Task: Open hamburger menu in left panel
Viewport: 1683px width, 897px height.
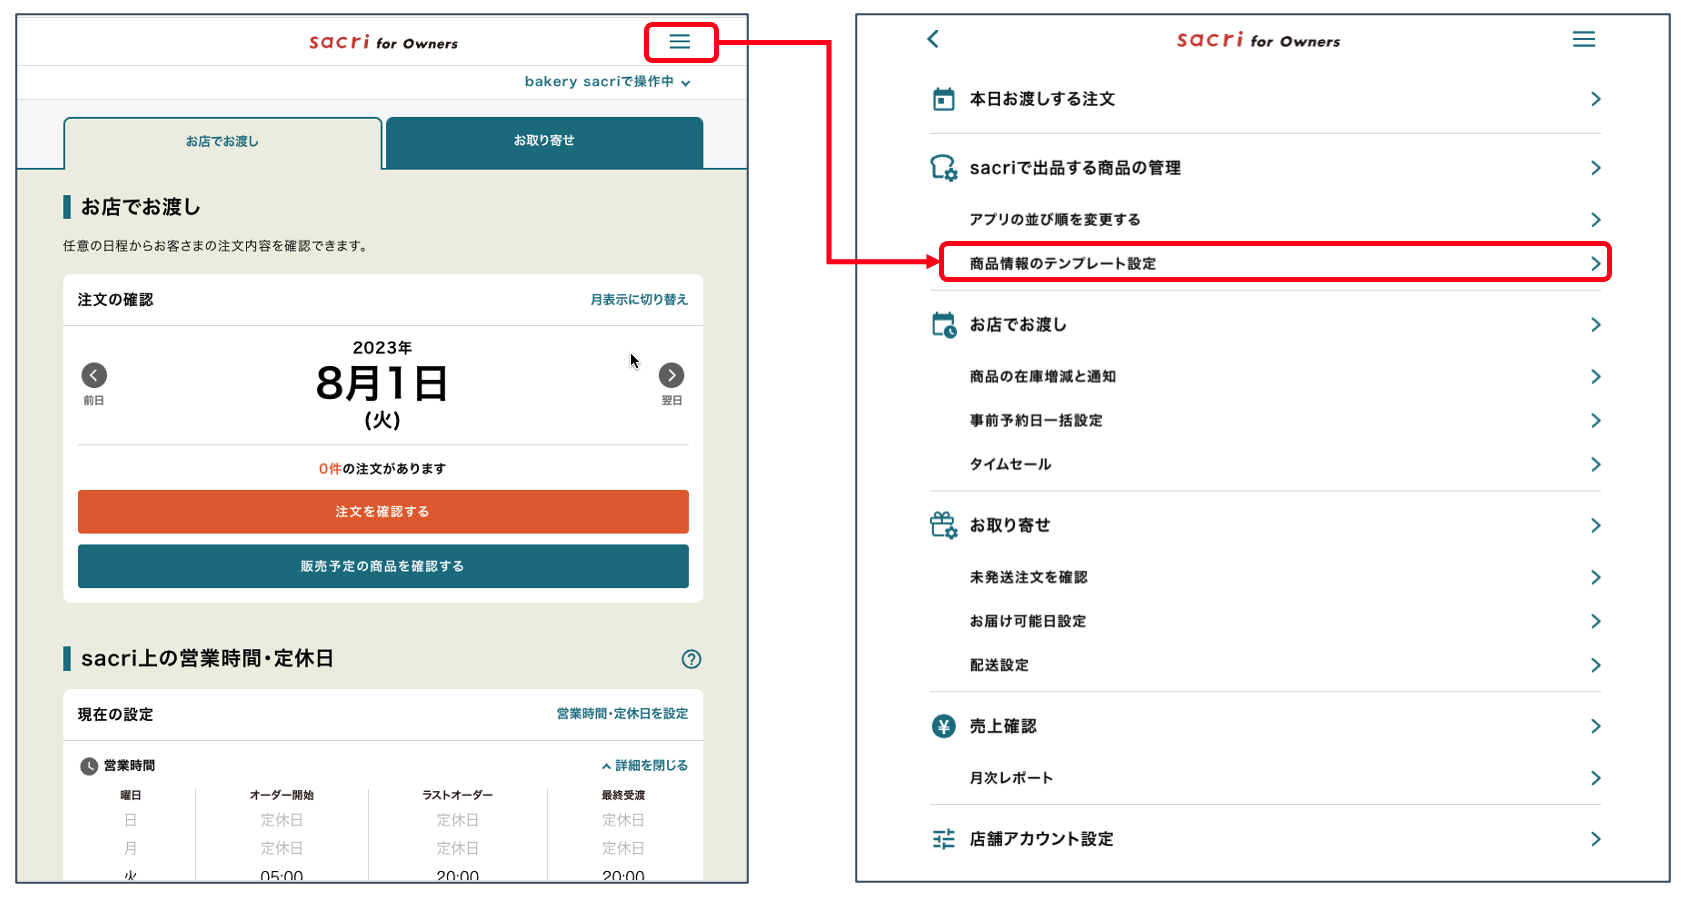Action: pos(680,41)
